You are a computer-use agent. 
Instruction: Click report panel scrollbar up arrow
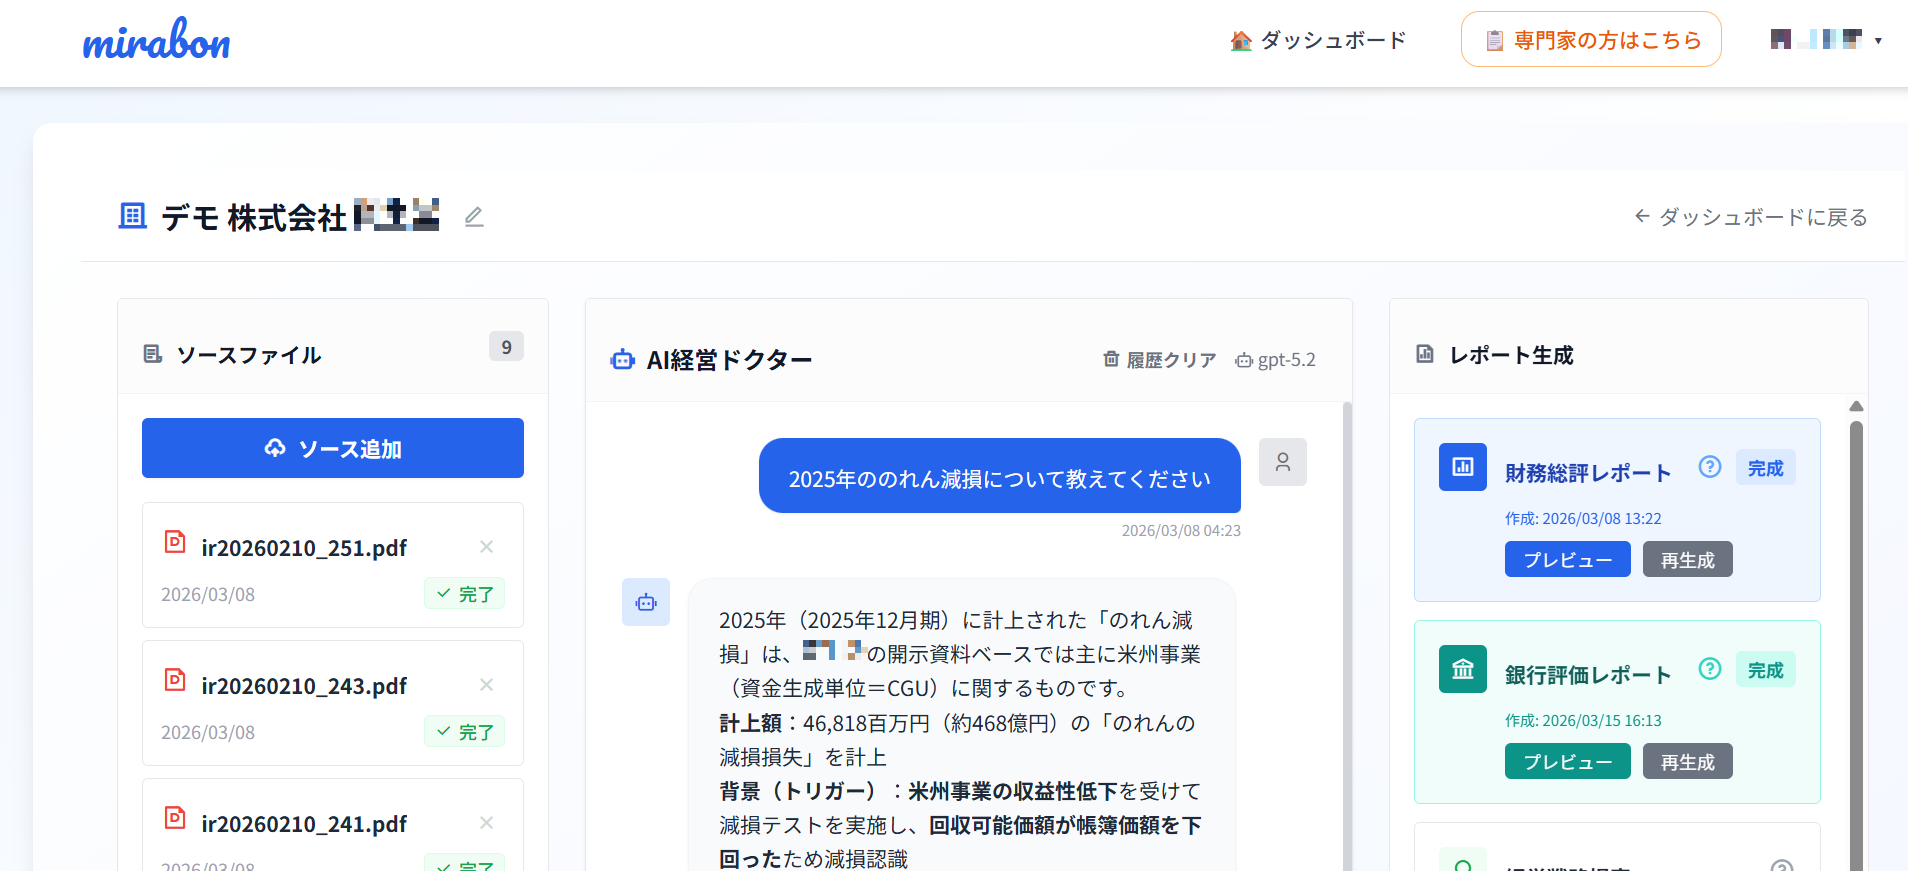coord(1856,406)
